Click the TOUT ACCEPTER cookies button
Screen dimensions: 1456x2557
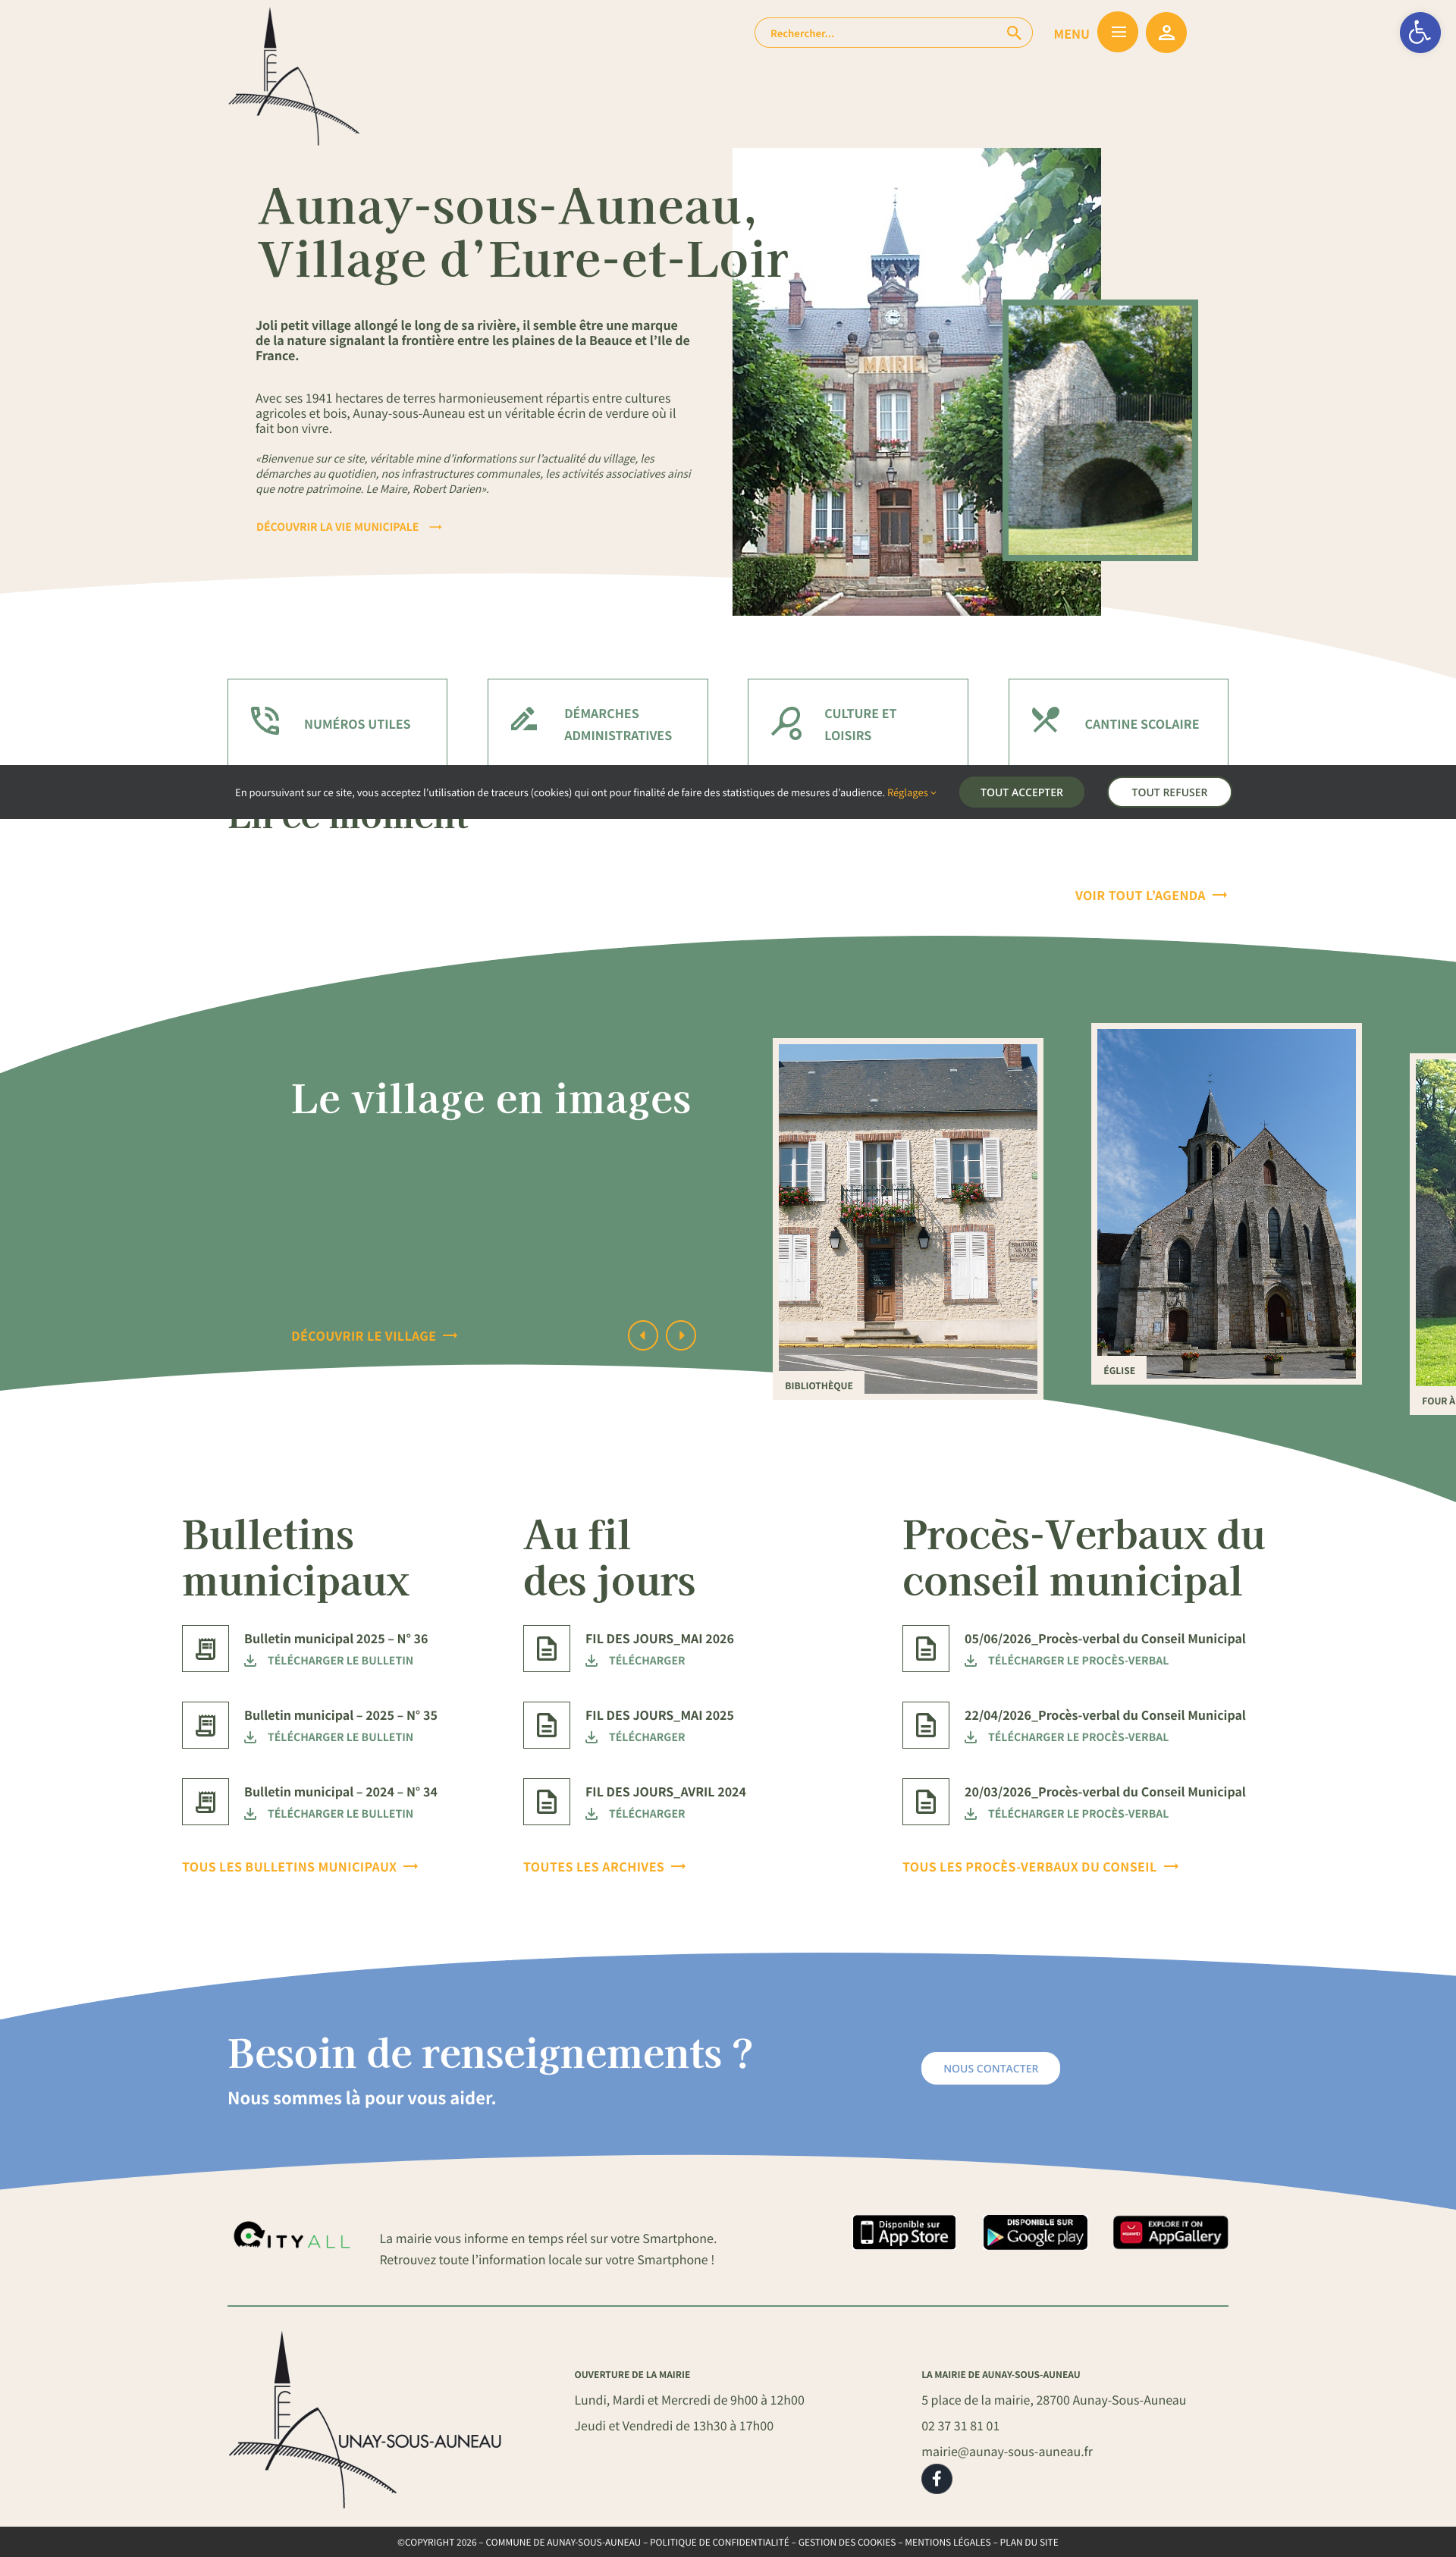(x=1021, y=792)
